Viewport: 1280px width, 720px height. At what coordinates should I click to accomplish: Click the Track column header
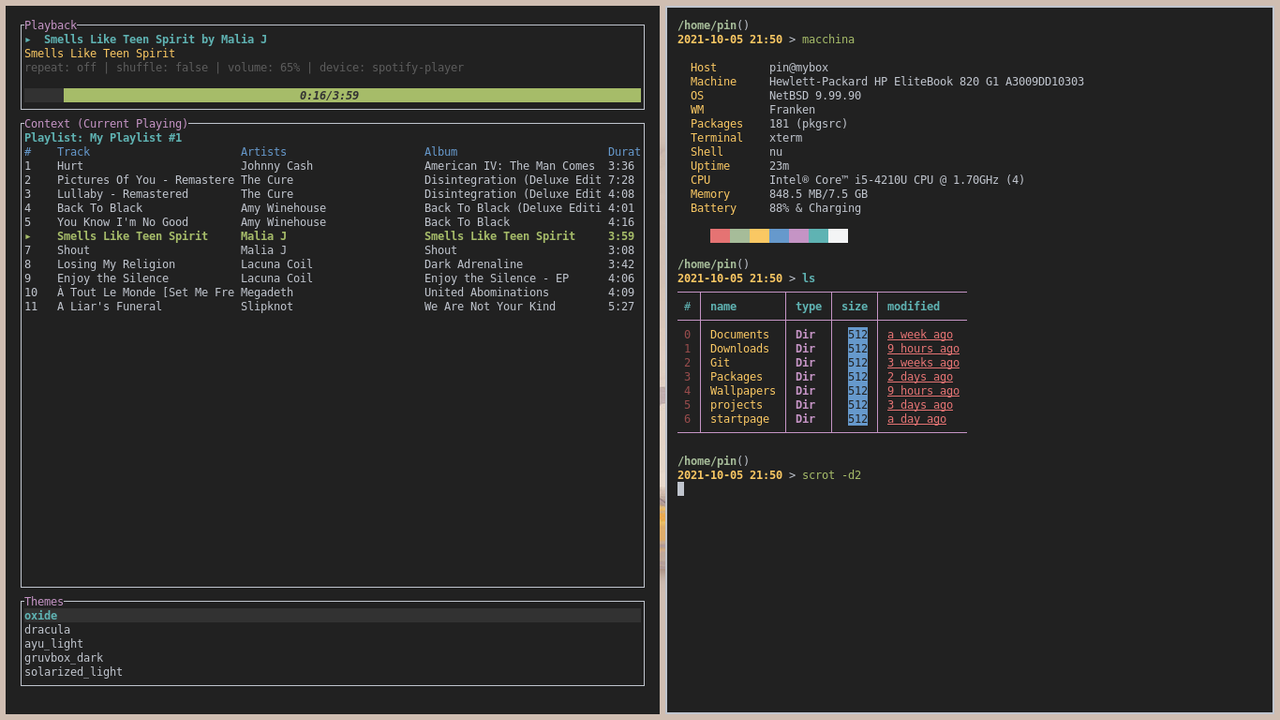coord(73,152)
